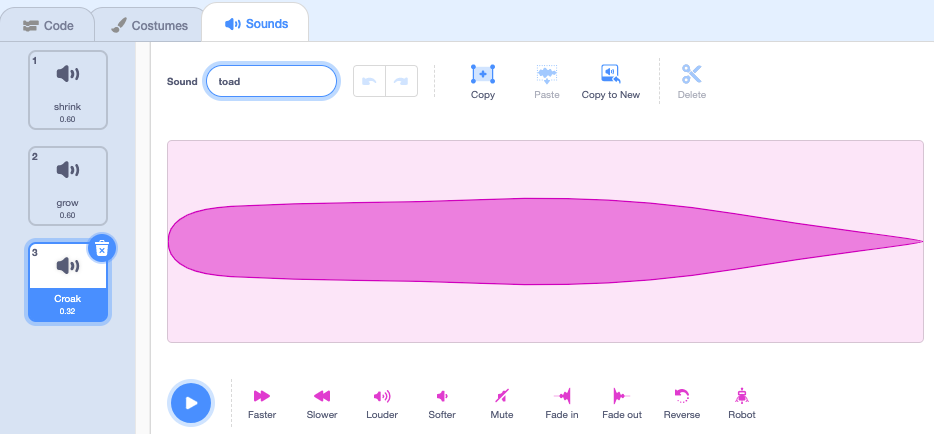
Task: Select the shrink sound thumbnail
Action: point(68,90)
